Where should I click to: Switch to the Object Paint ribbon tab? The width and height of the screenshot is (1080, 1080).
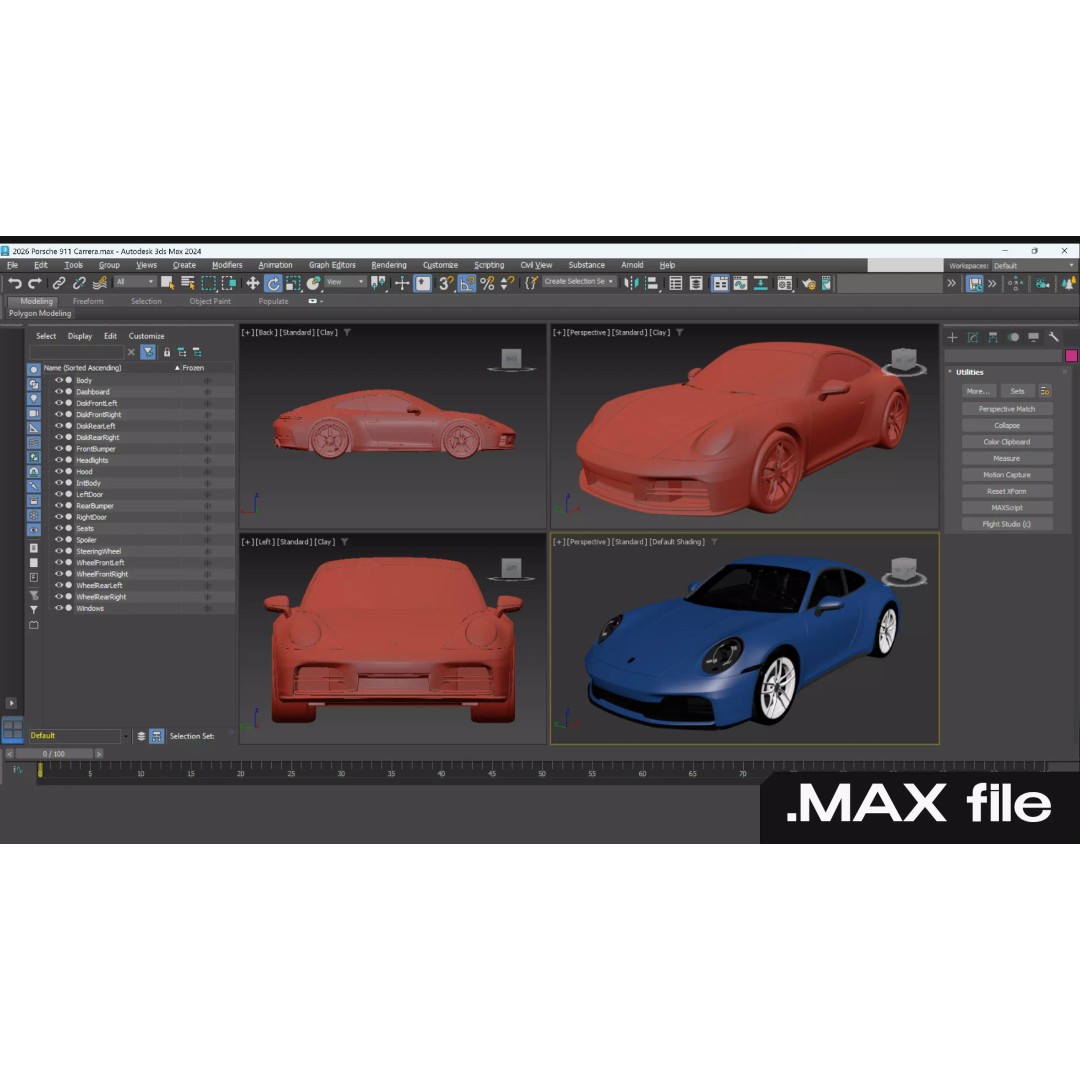pyautogui.click(x=210, y=301)
